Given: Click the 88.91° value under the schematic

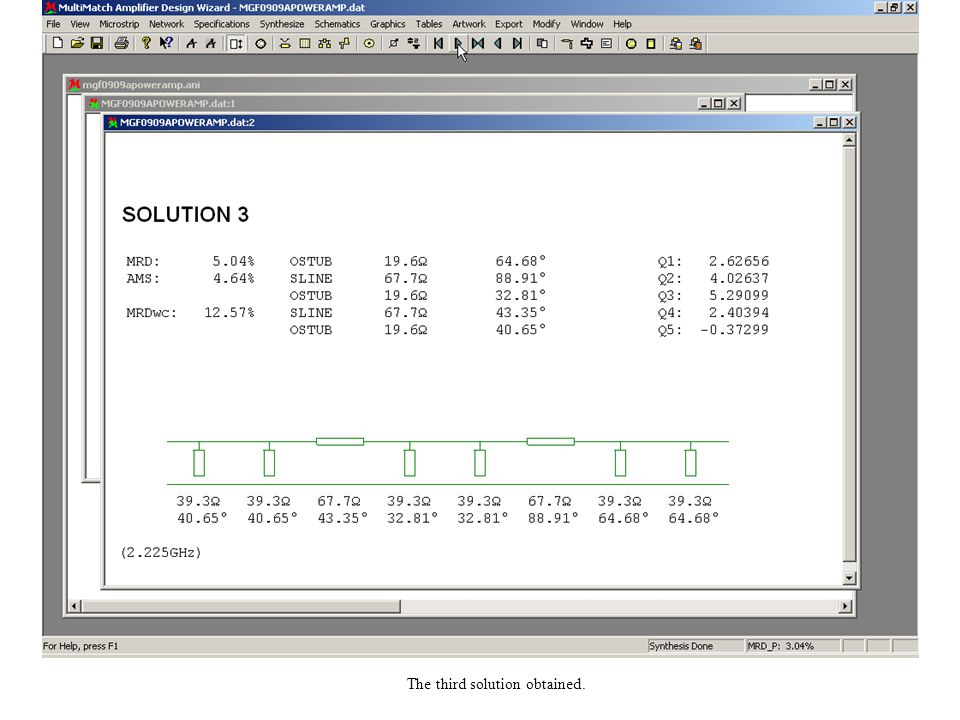Looking at the screenshot, I should point(553,518).
